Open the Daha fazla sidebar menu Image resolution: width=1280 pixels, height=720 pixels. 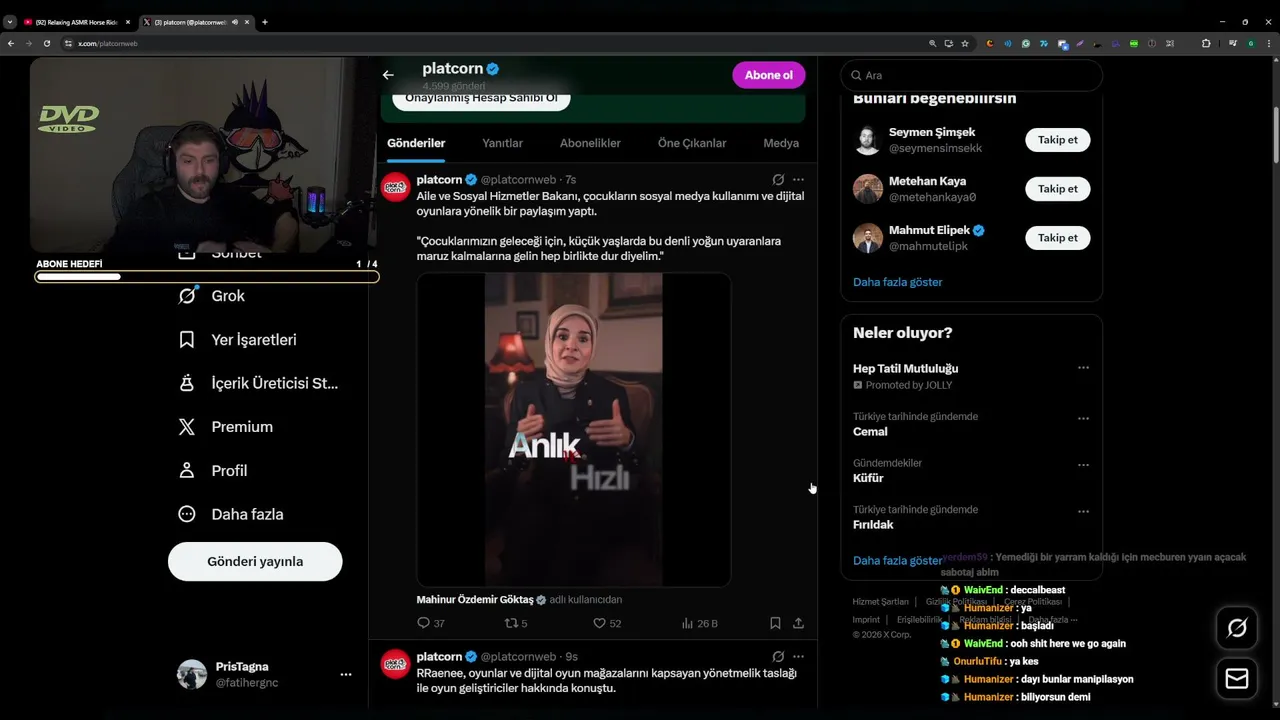tap(230, 514)
